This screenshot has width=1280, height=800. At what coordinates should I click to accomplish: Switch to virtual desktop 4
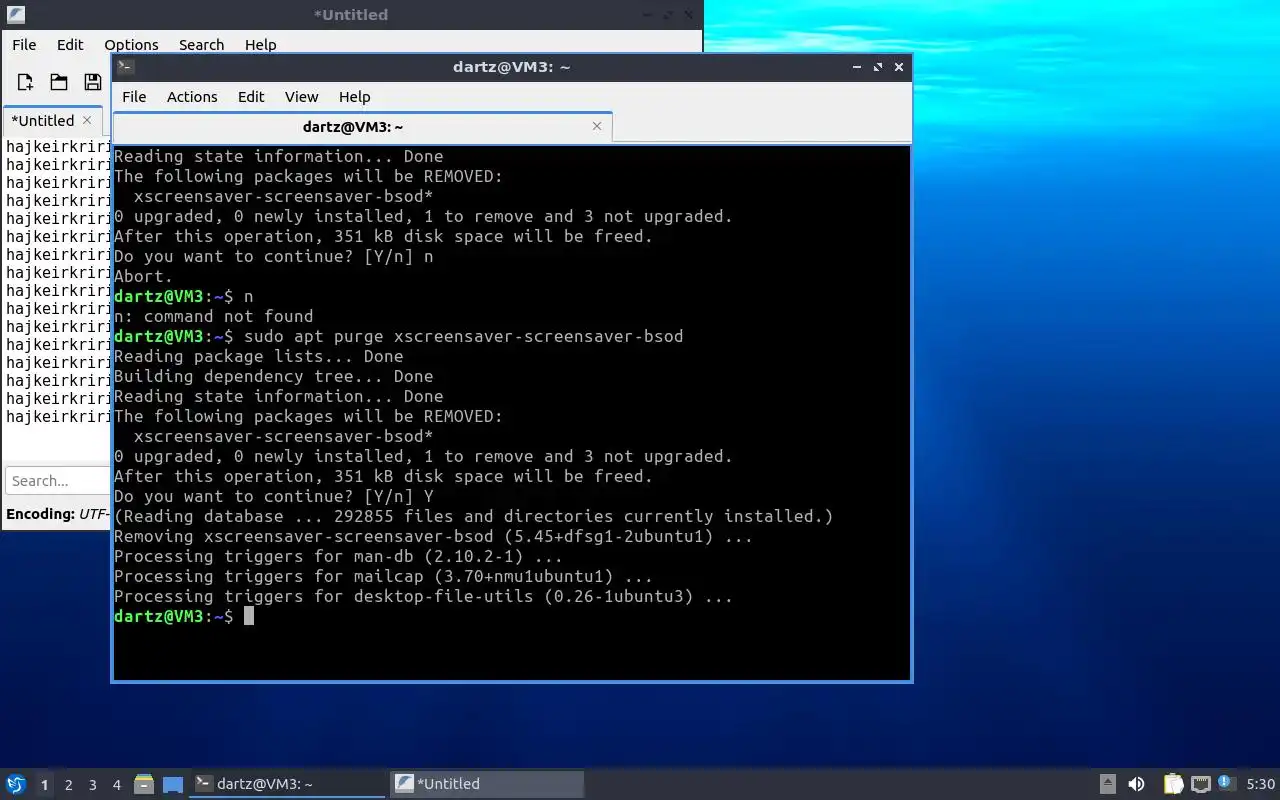pos(117,785)
